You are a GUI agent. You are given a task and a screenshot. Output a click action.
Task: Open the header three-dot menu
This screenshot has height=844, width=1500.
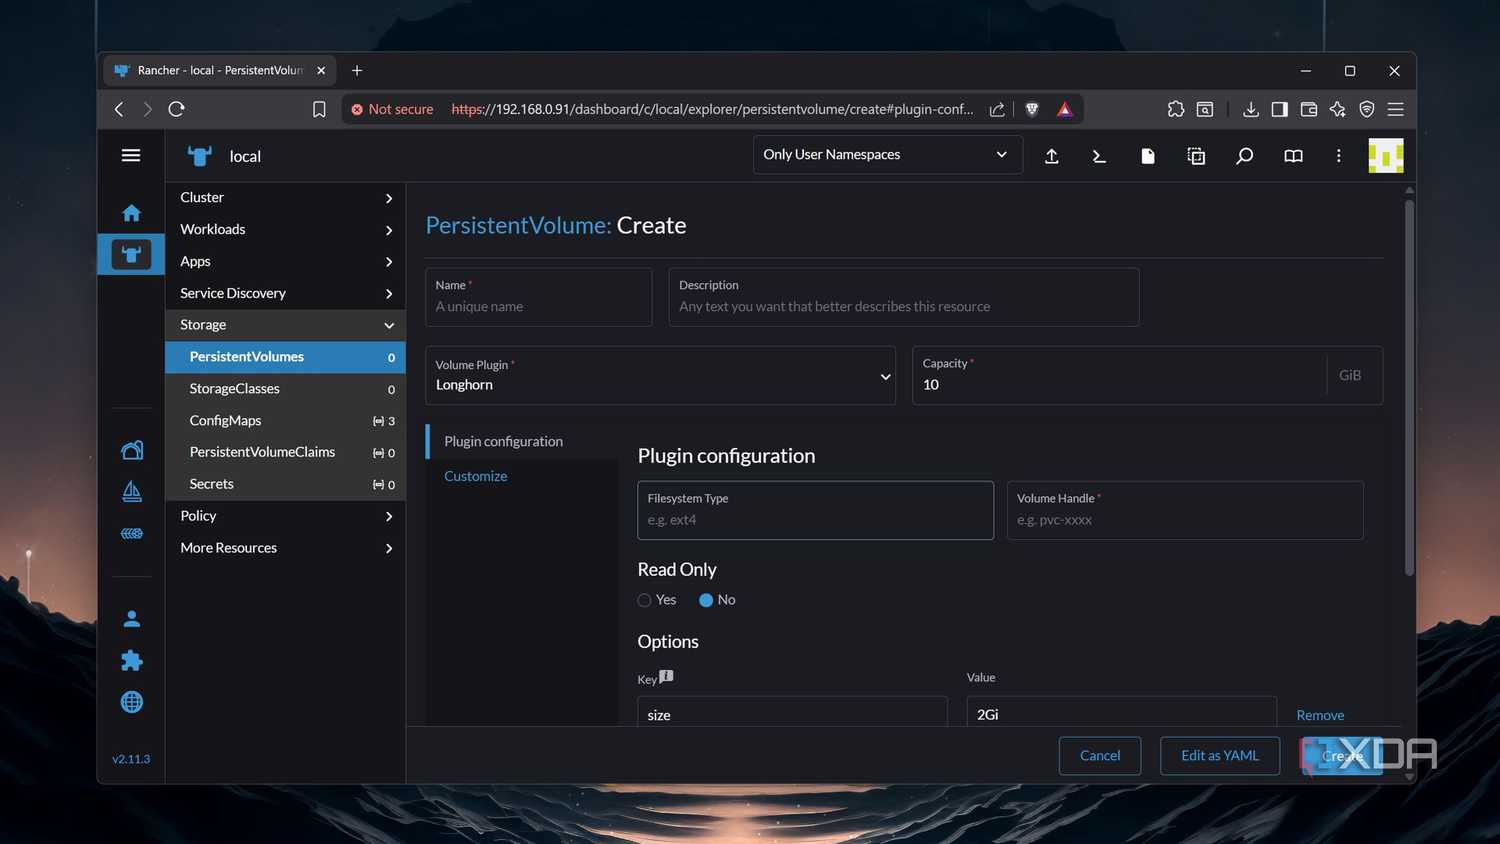1338,156
